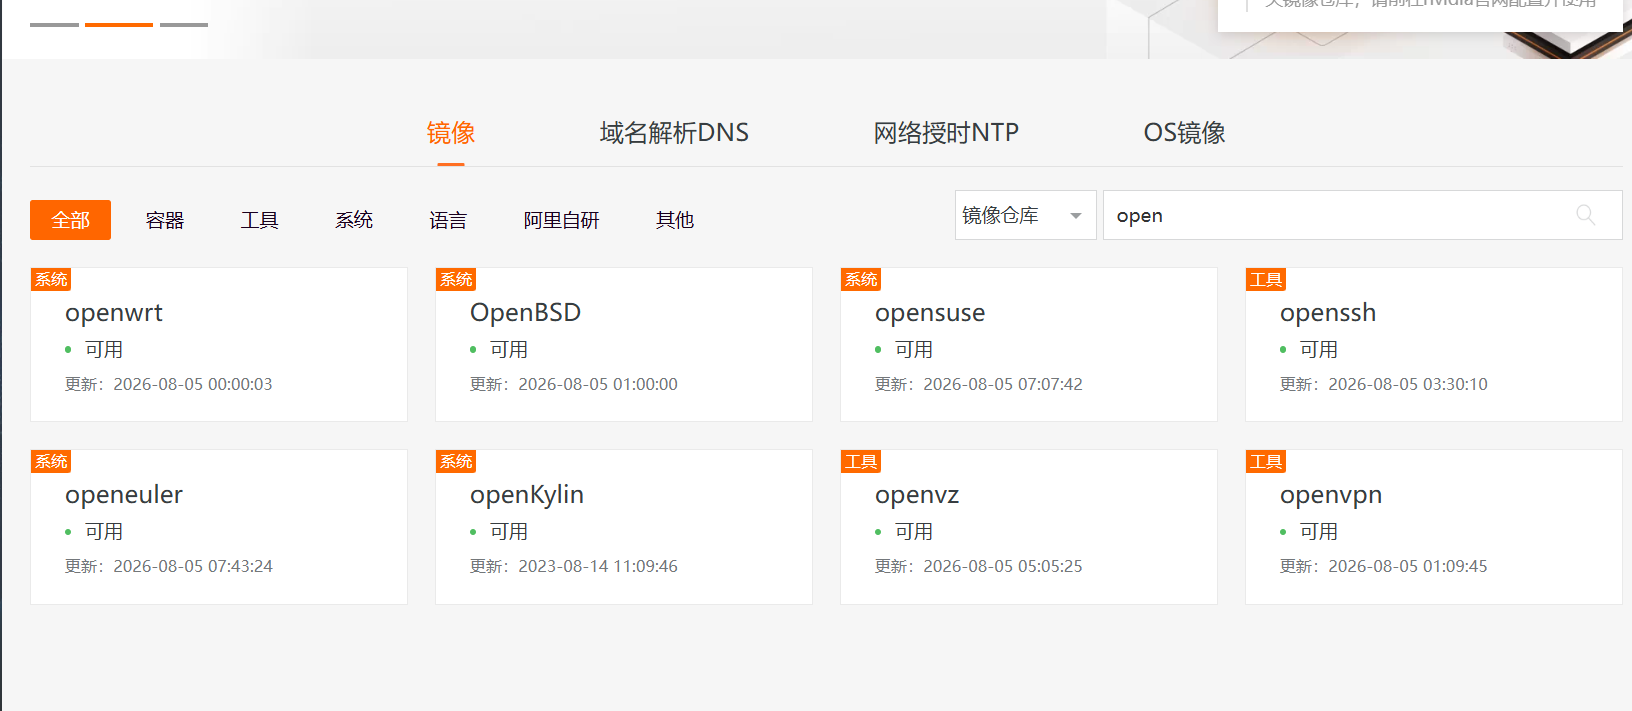Click the 可用 status on openvz card
Viewport: 1632px width, 711px height.
(x=914, y=532)
